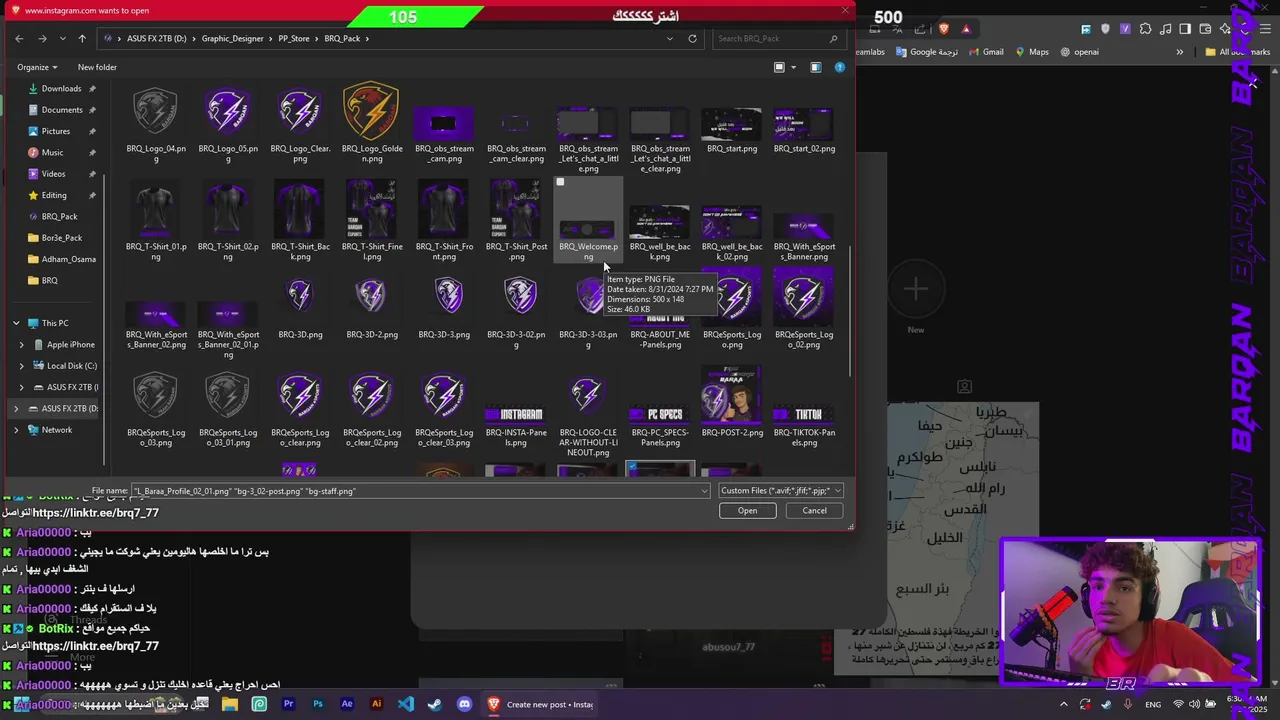This screenshot has width=1280, height=720.
Task: Go up one folder level
Action: [82, 38]
